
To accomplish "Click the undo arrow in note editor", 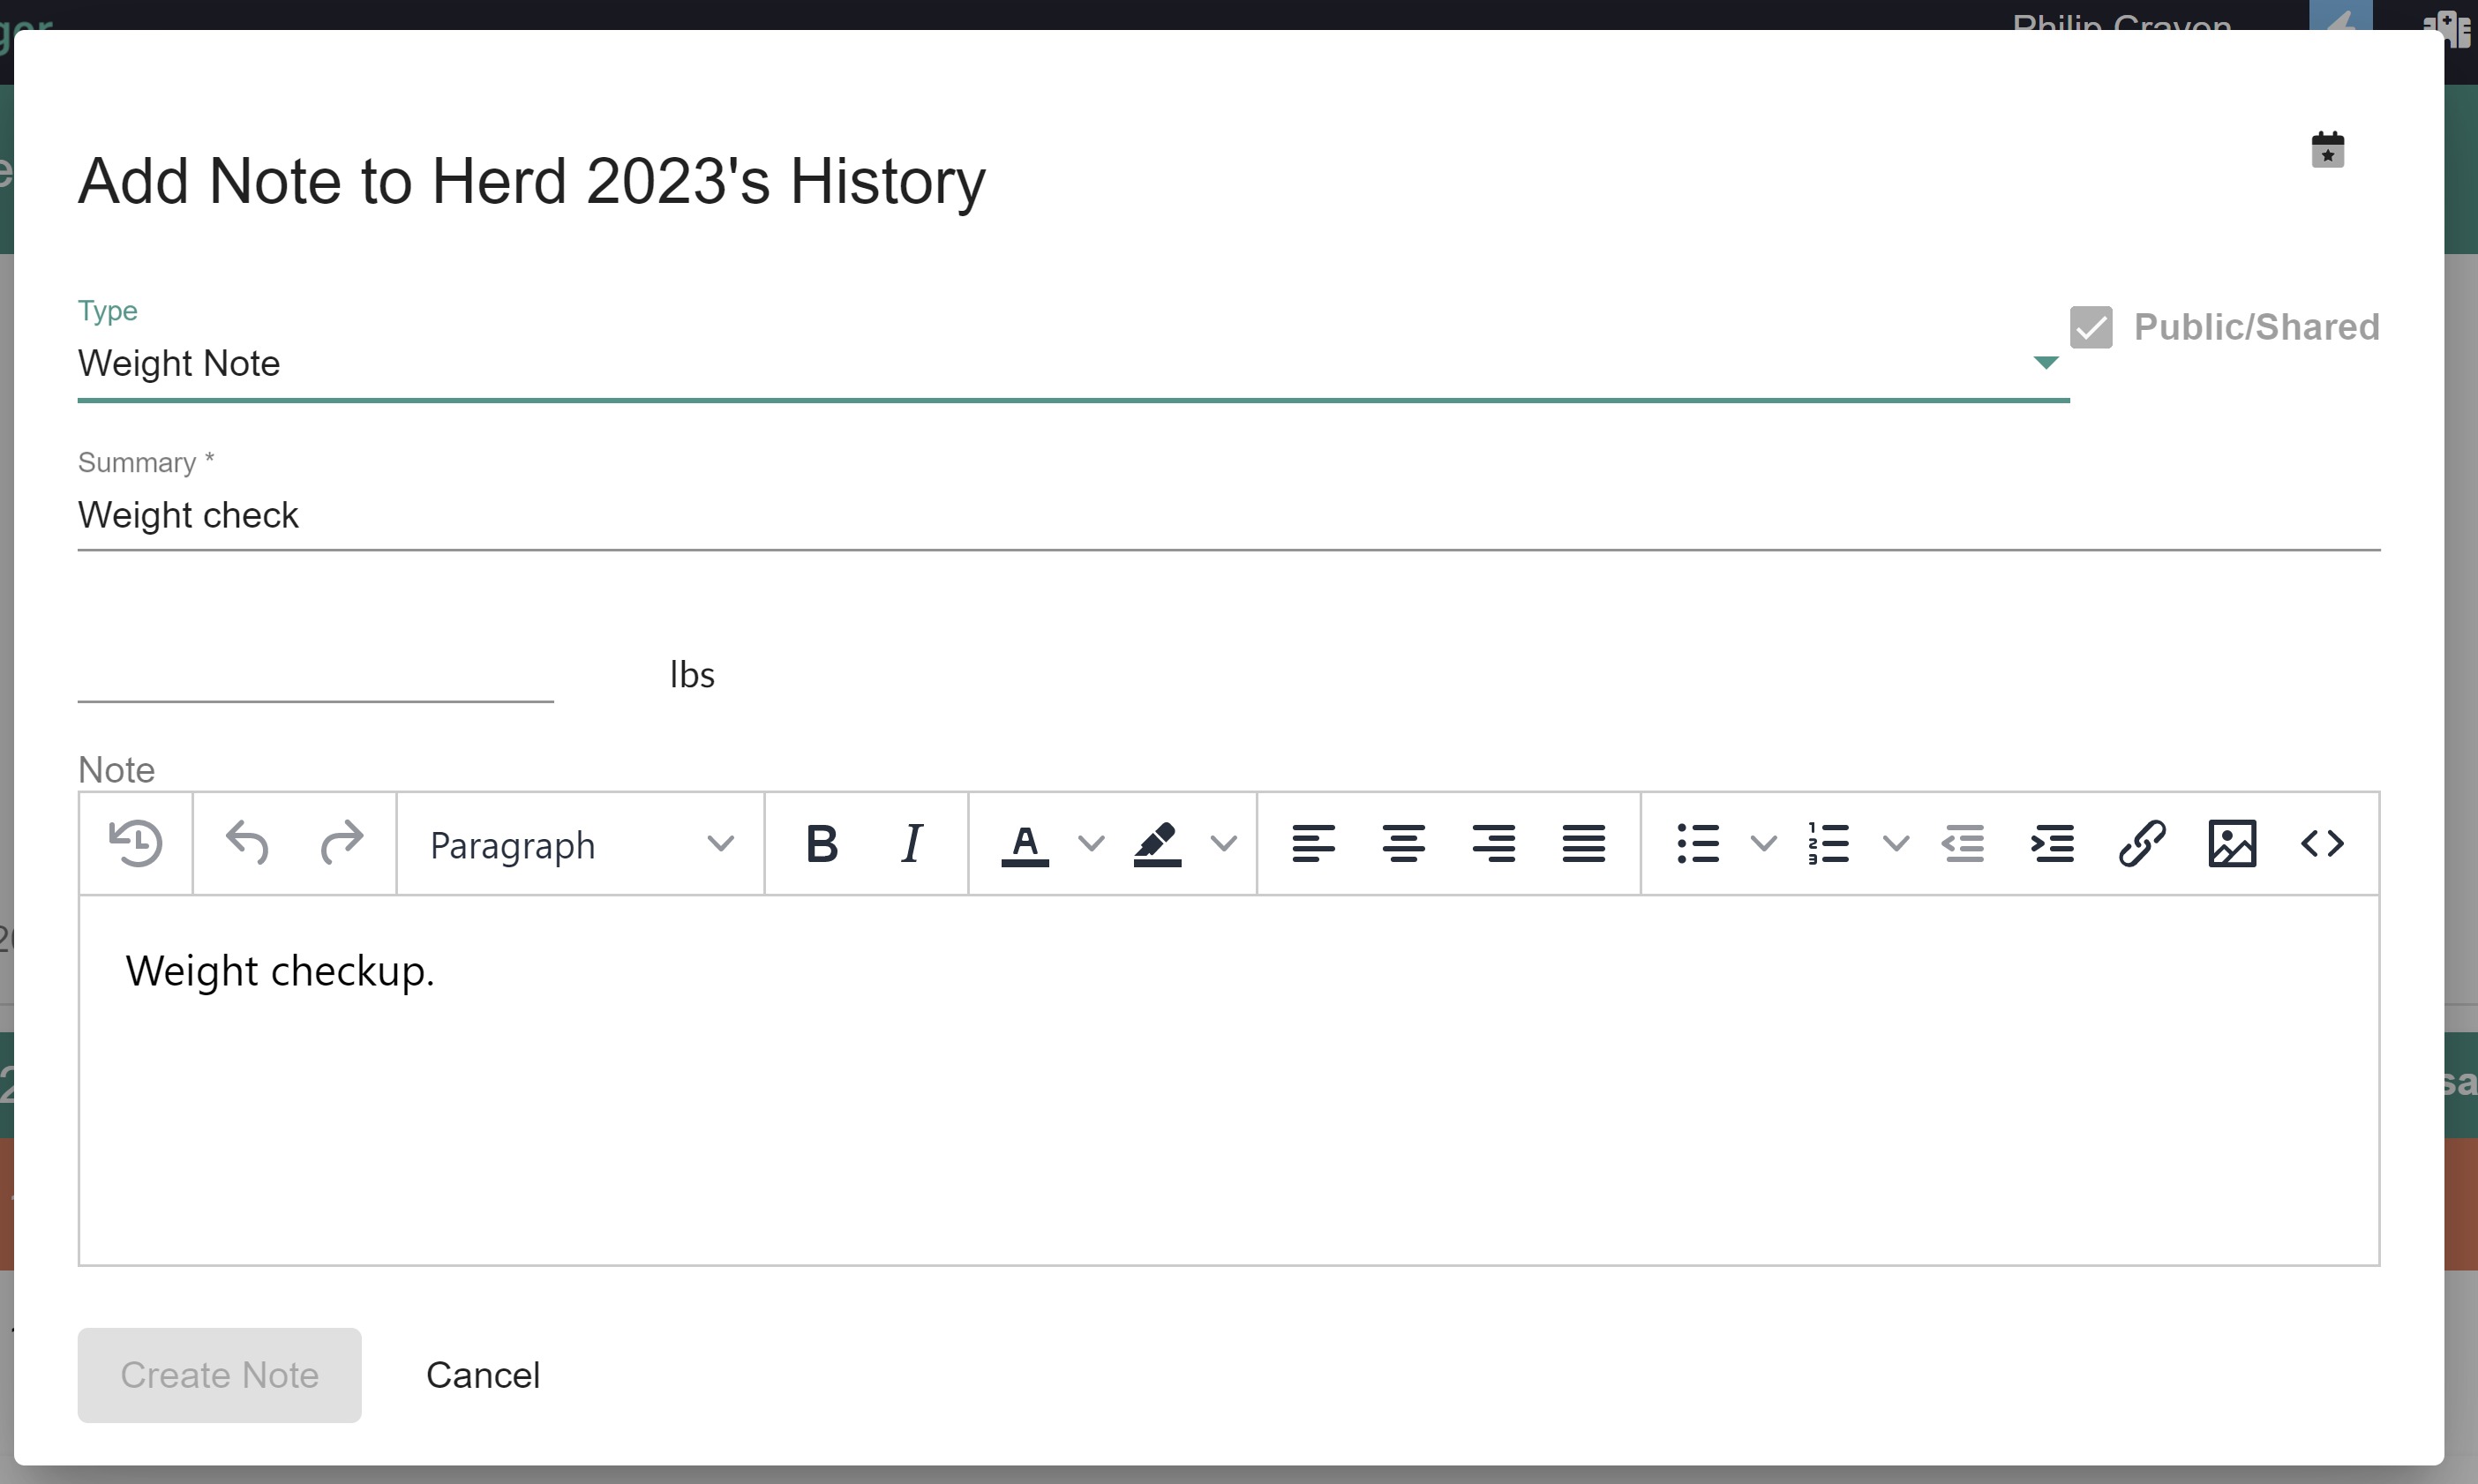I will point(247,844).
